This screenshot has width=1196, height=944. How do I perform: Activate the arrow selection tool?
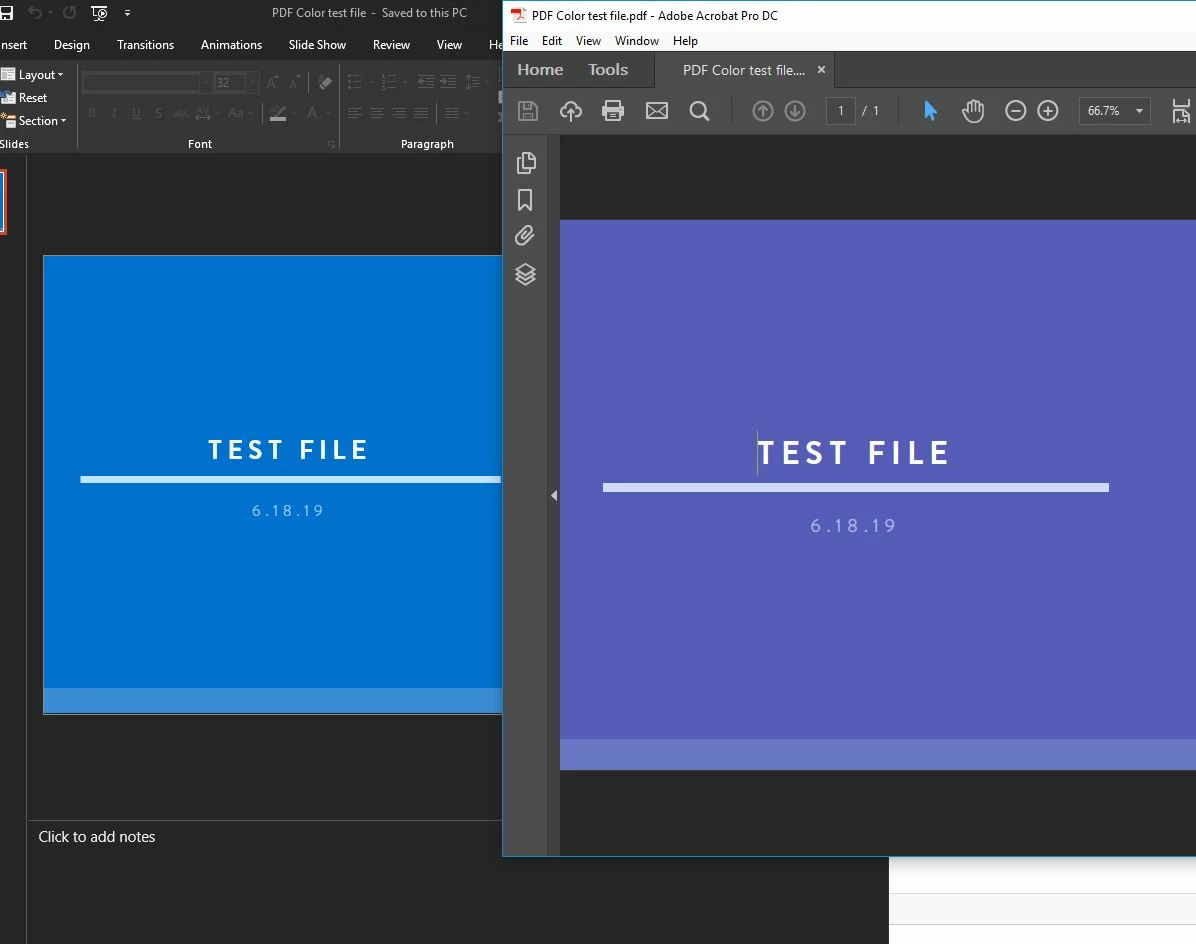(x=930, y=111)
